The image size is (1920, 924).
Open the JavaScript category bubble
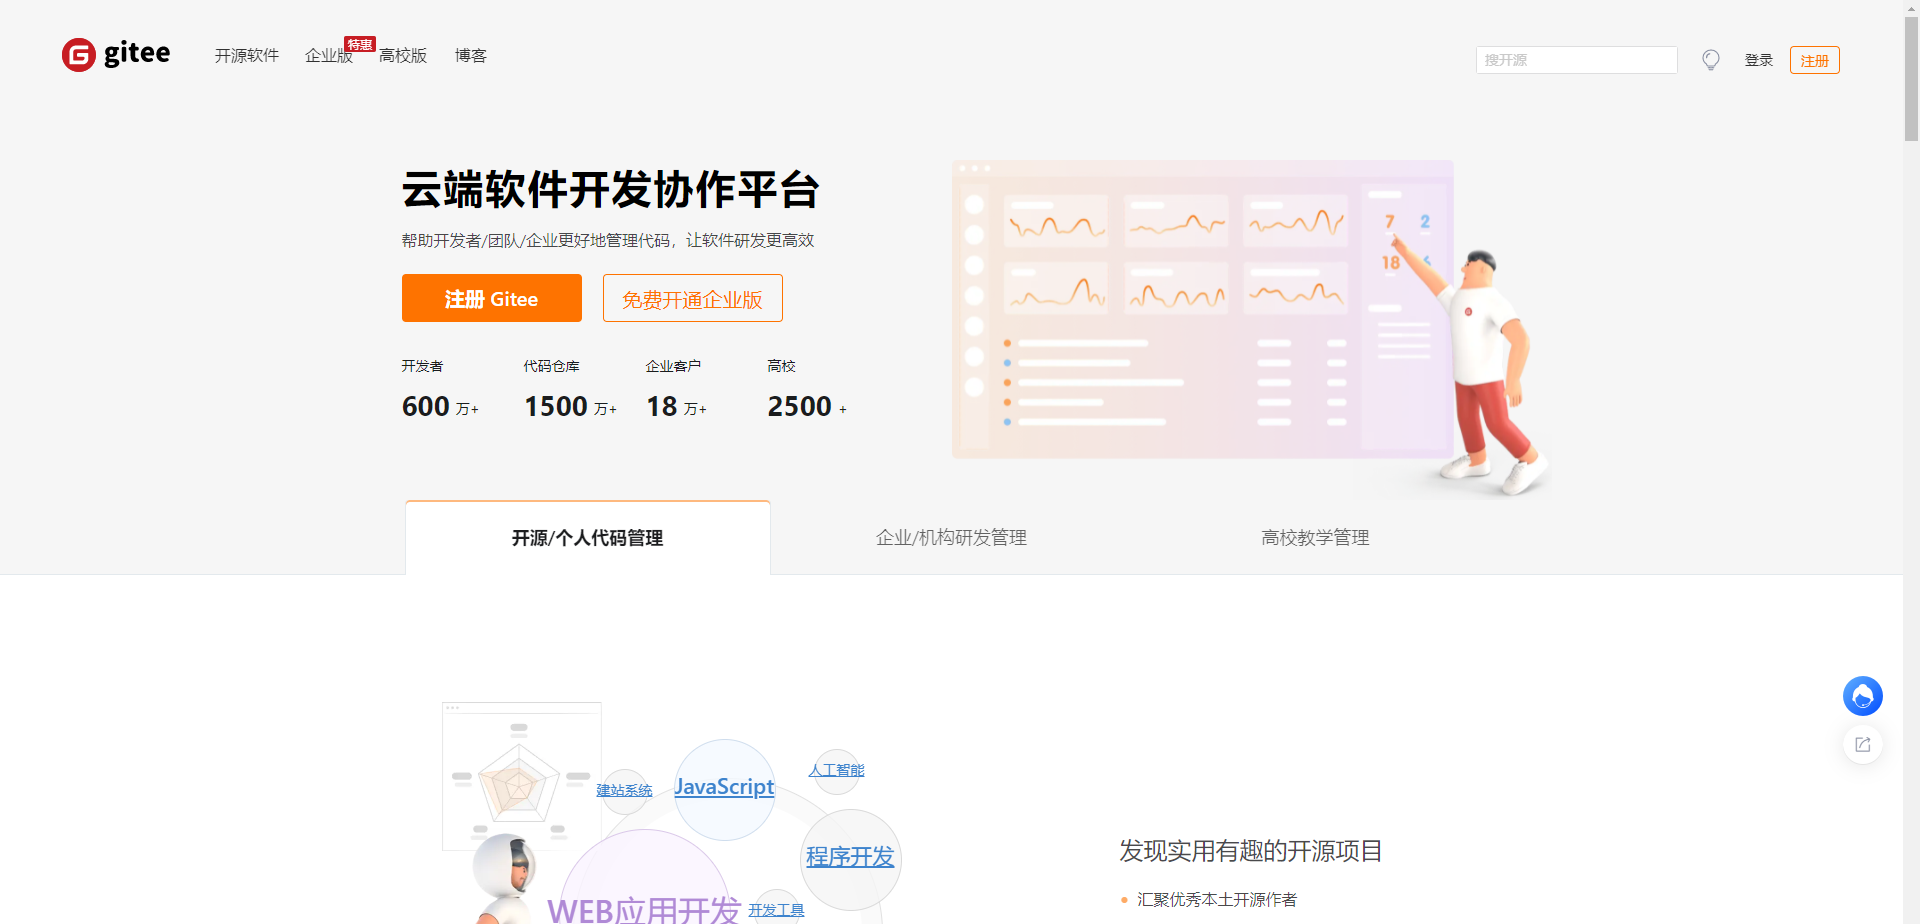point(724,788)
